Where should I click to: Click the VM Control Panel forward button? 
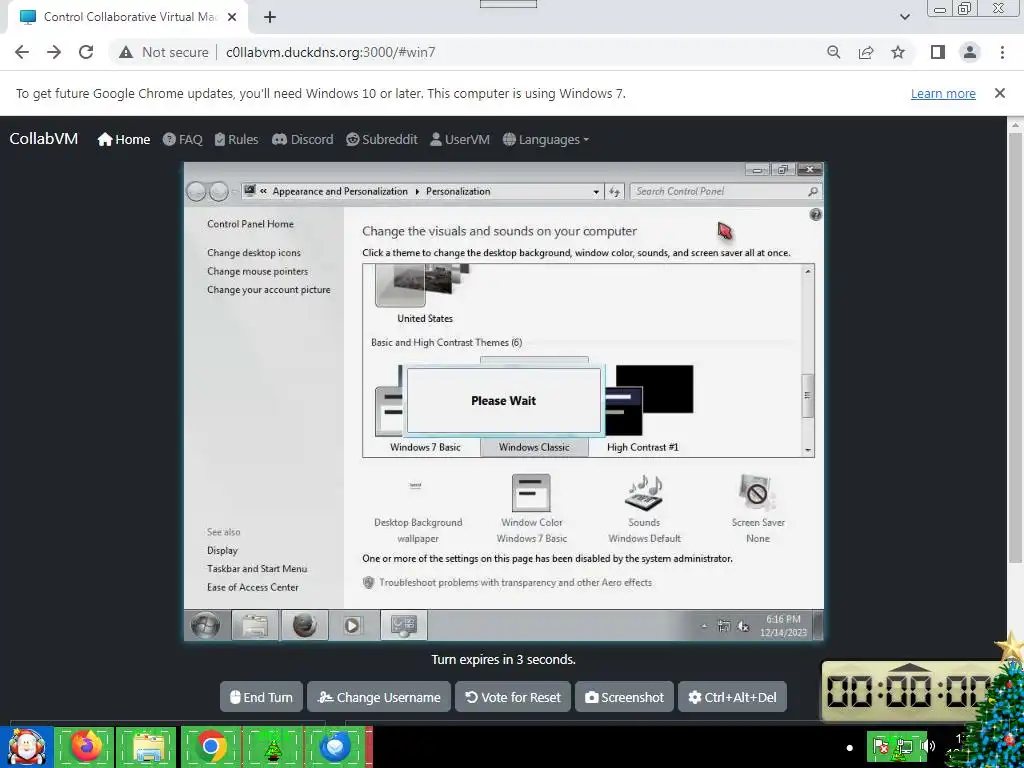point(219,191)
